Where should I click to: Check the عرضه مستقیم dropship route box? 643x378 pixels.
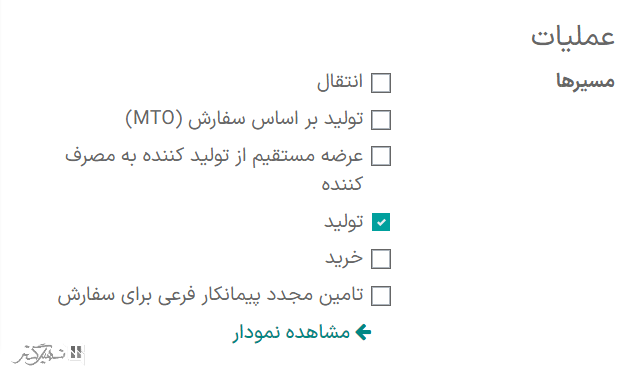click(381, 157)
